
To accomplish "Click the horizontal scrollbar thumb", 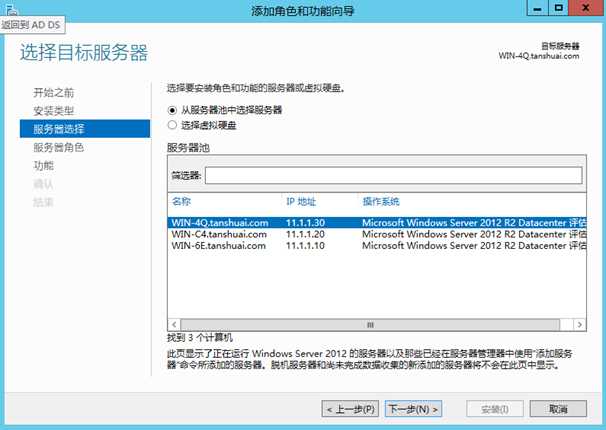I will tap(370, 325).
